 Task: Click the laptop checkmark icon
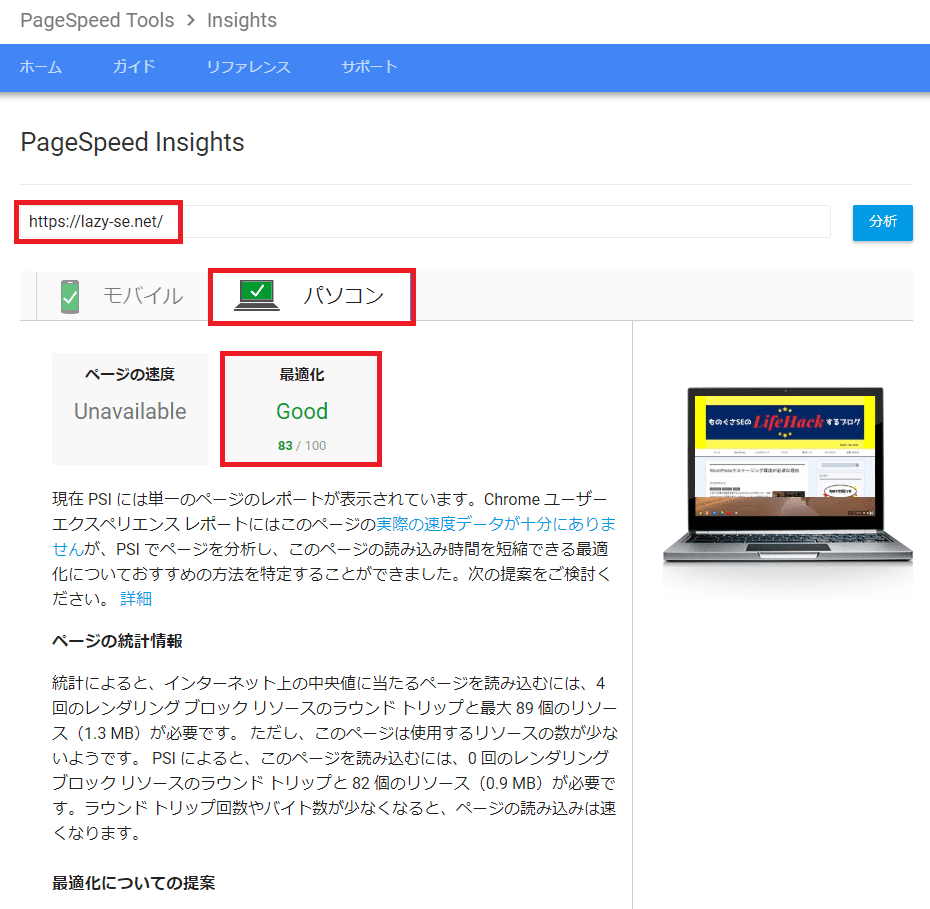point(257,295)
